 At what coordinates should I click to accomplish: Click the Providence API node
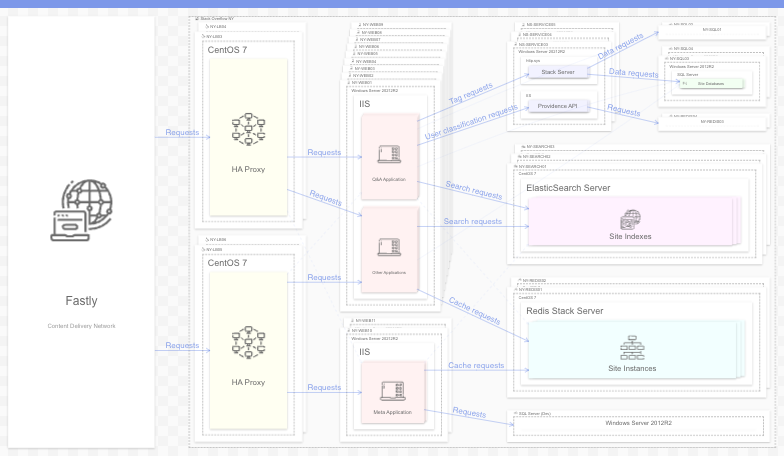tap(557, 106)
